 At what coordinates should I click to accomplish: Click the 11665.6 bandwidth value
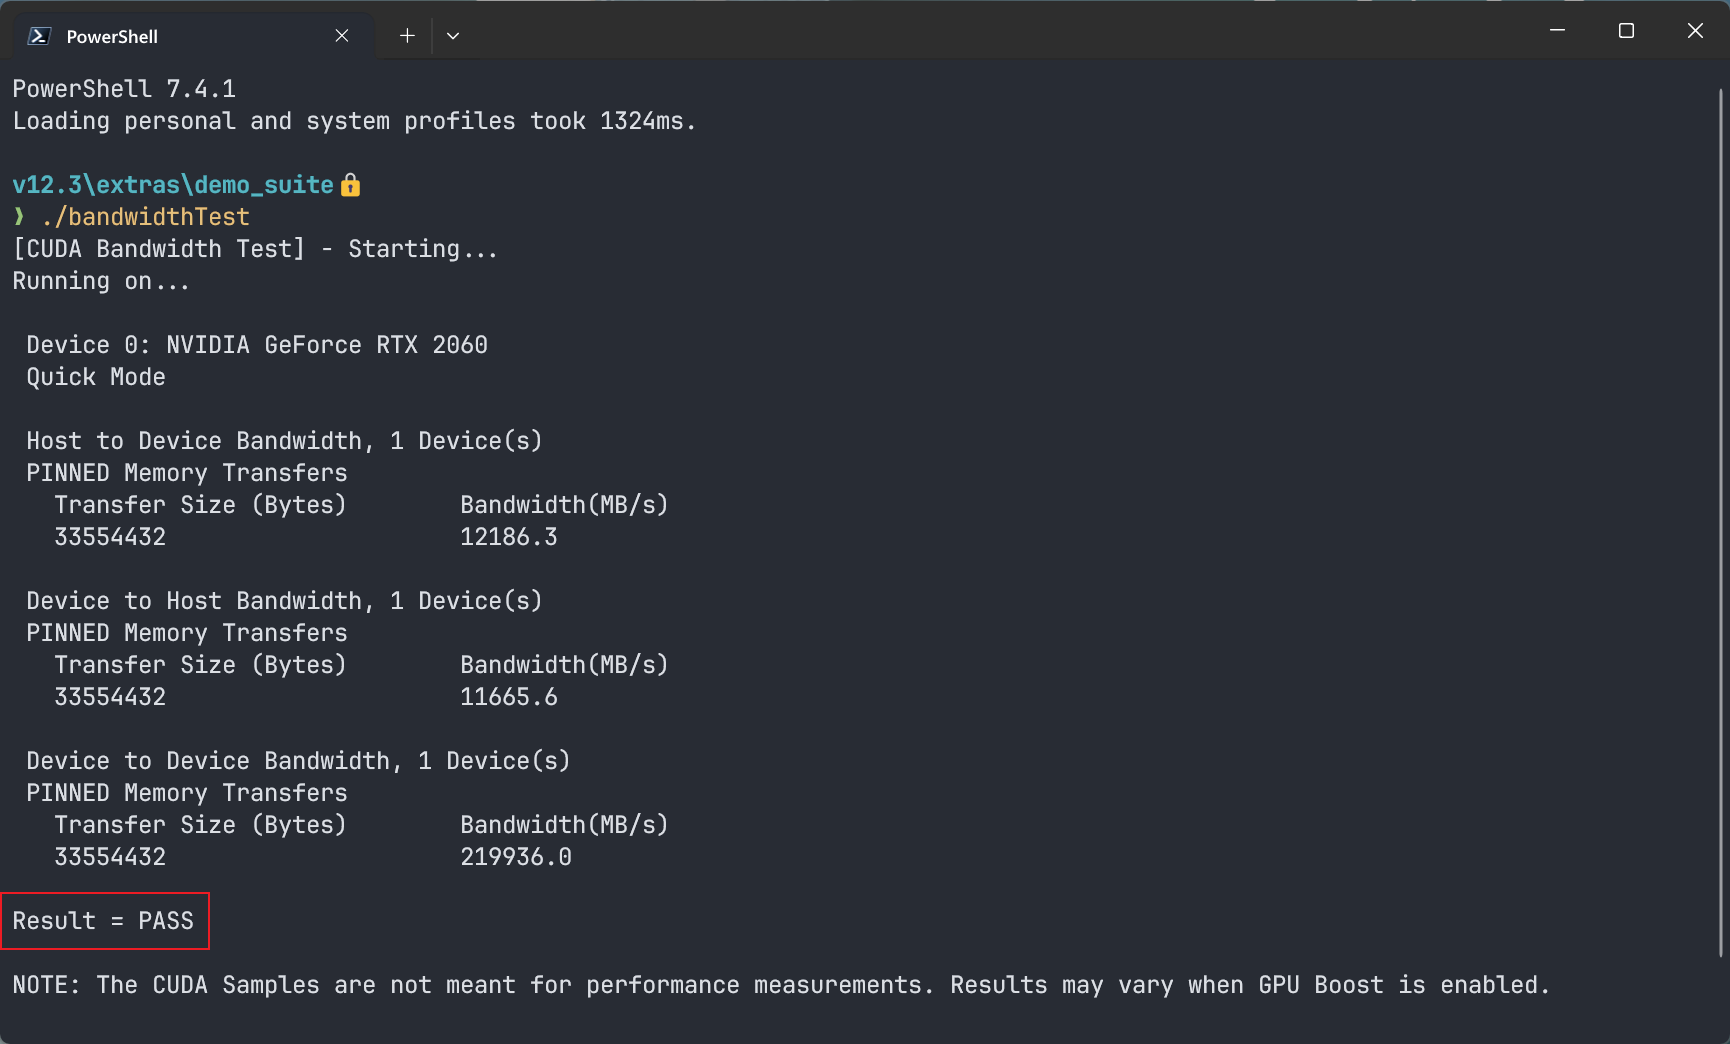click(509, 697)
